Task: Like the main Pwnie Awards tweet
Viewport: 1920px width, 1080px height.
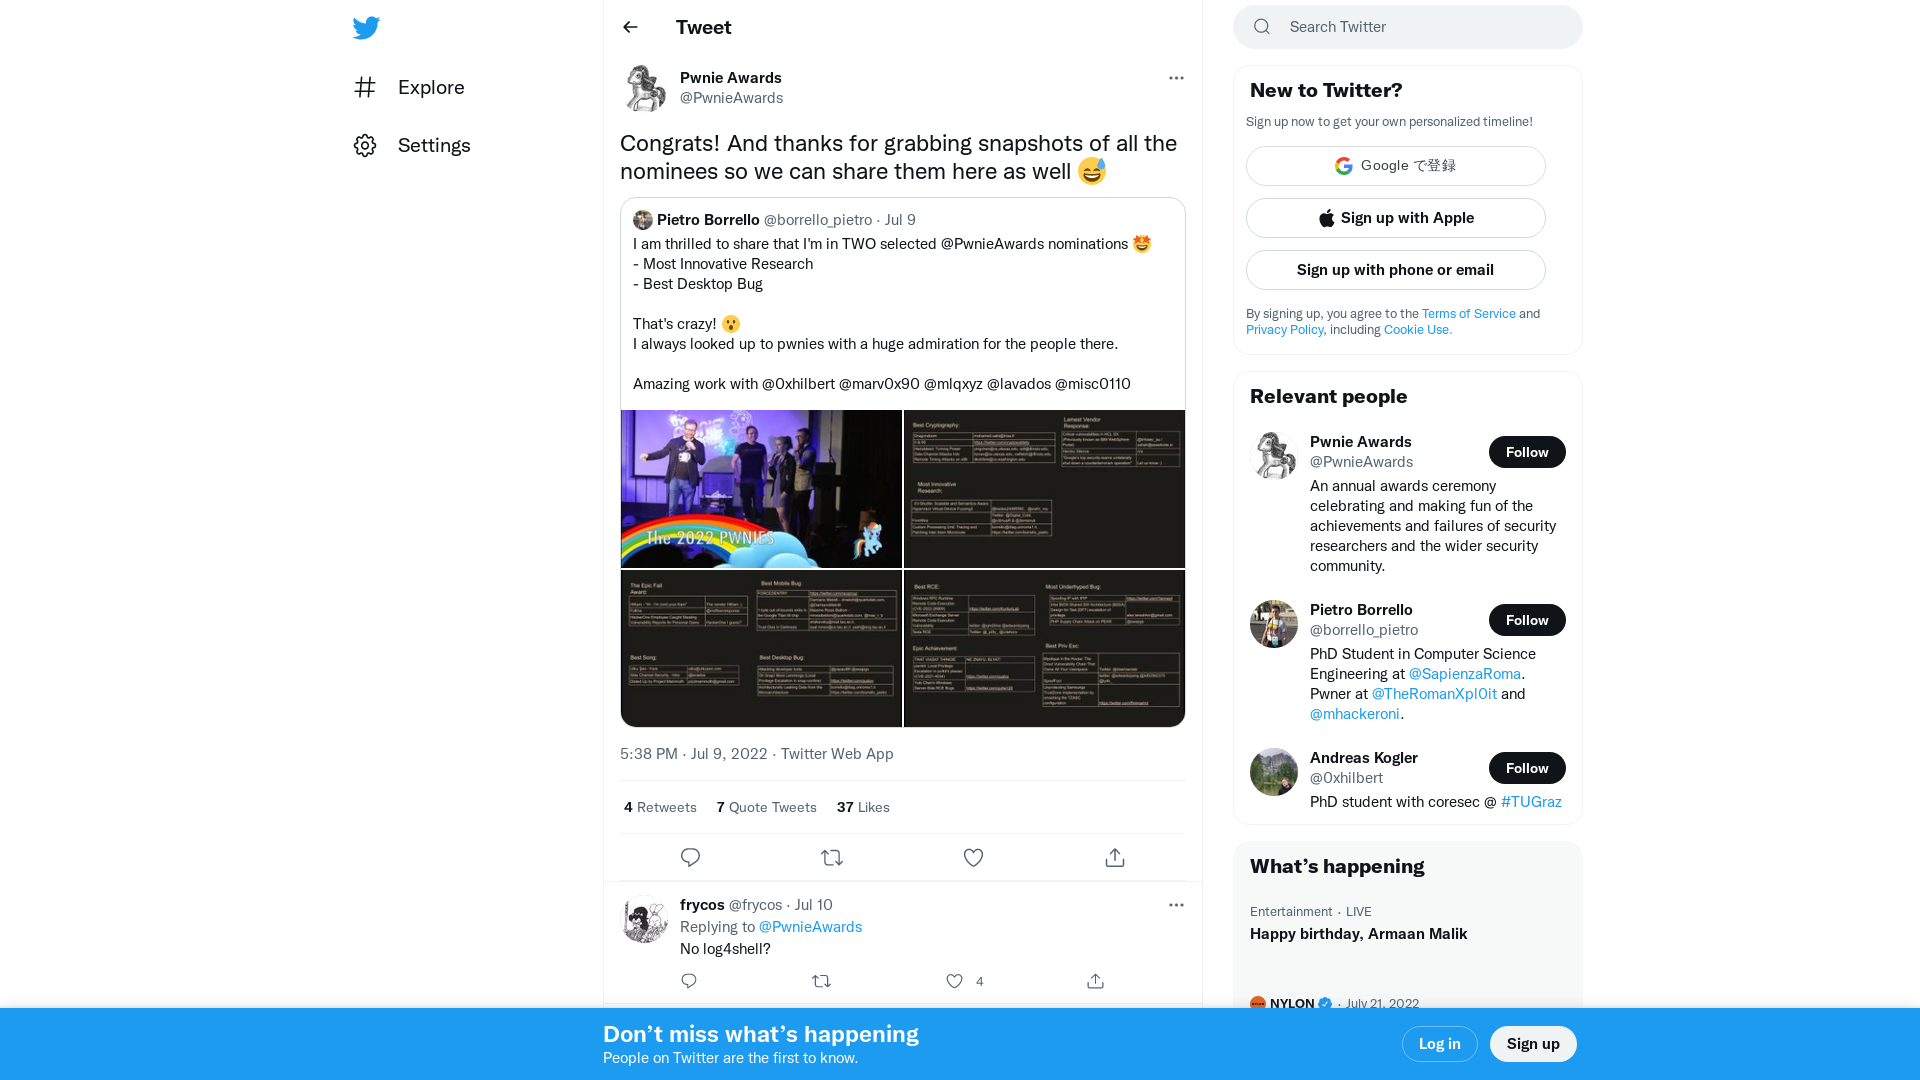Action: (973, 858)
